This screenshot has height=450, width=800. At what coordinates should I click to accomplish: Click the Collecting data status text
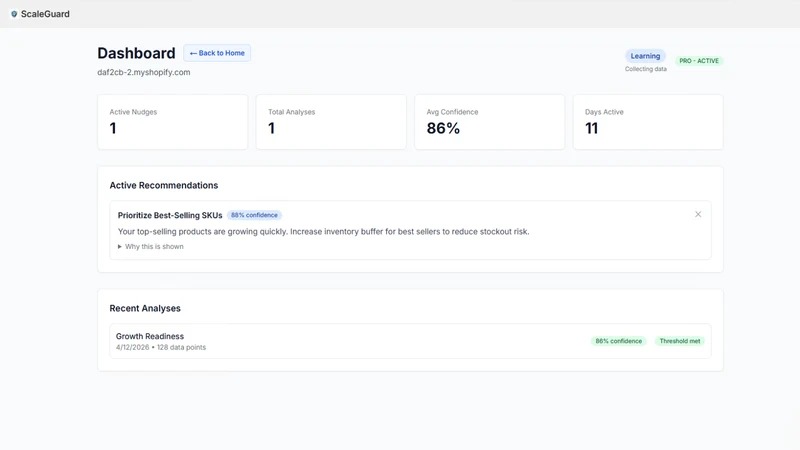click(645, 69)
